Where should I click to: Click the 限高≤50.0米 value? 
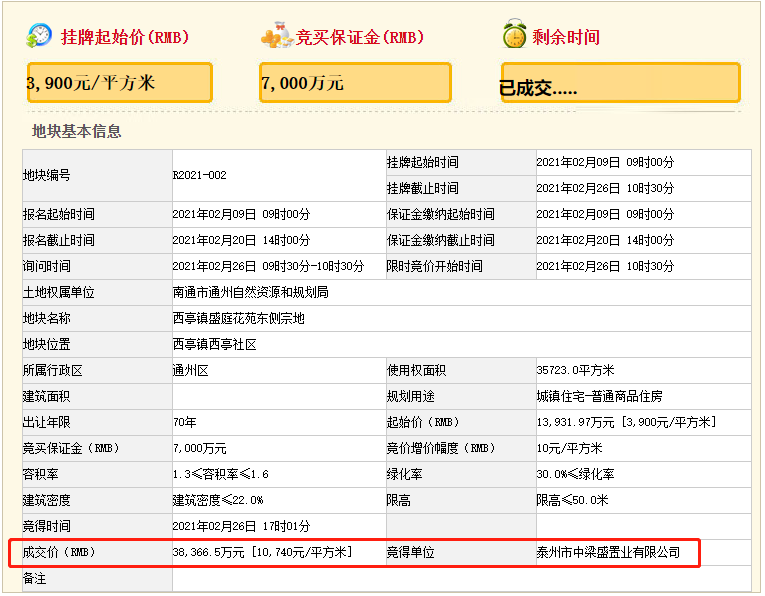572,500
